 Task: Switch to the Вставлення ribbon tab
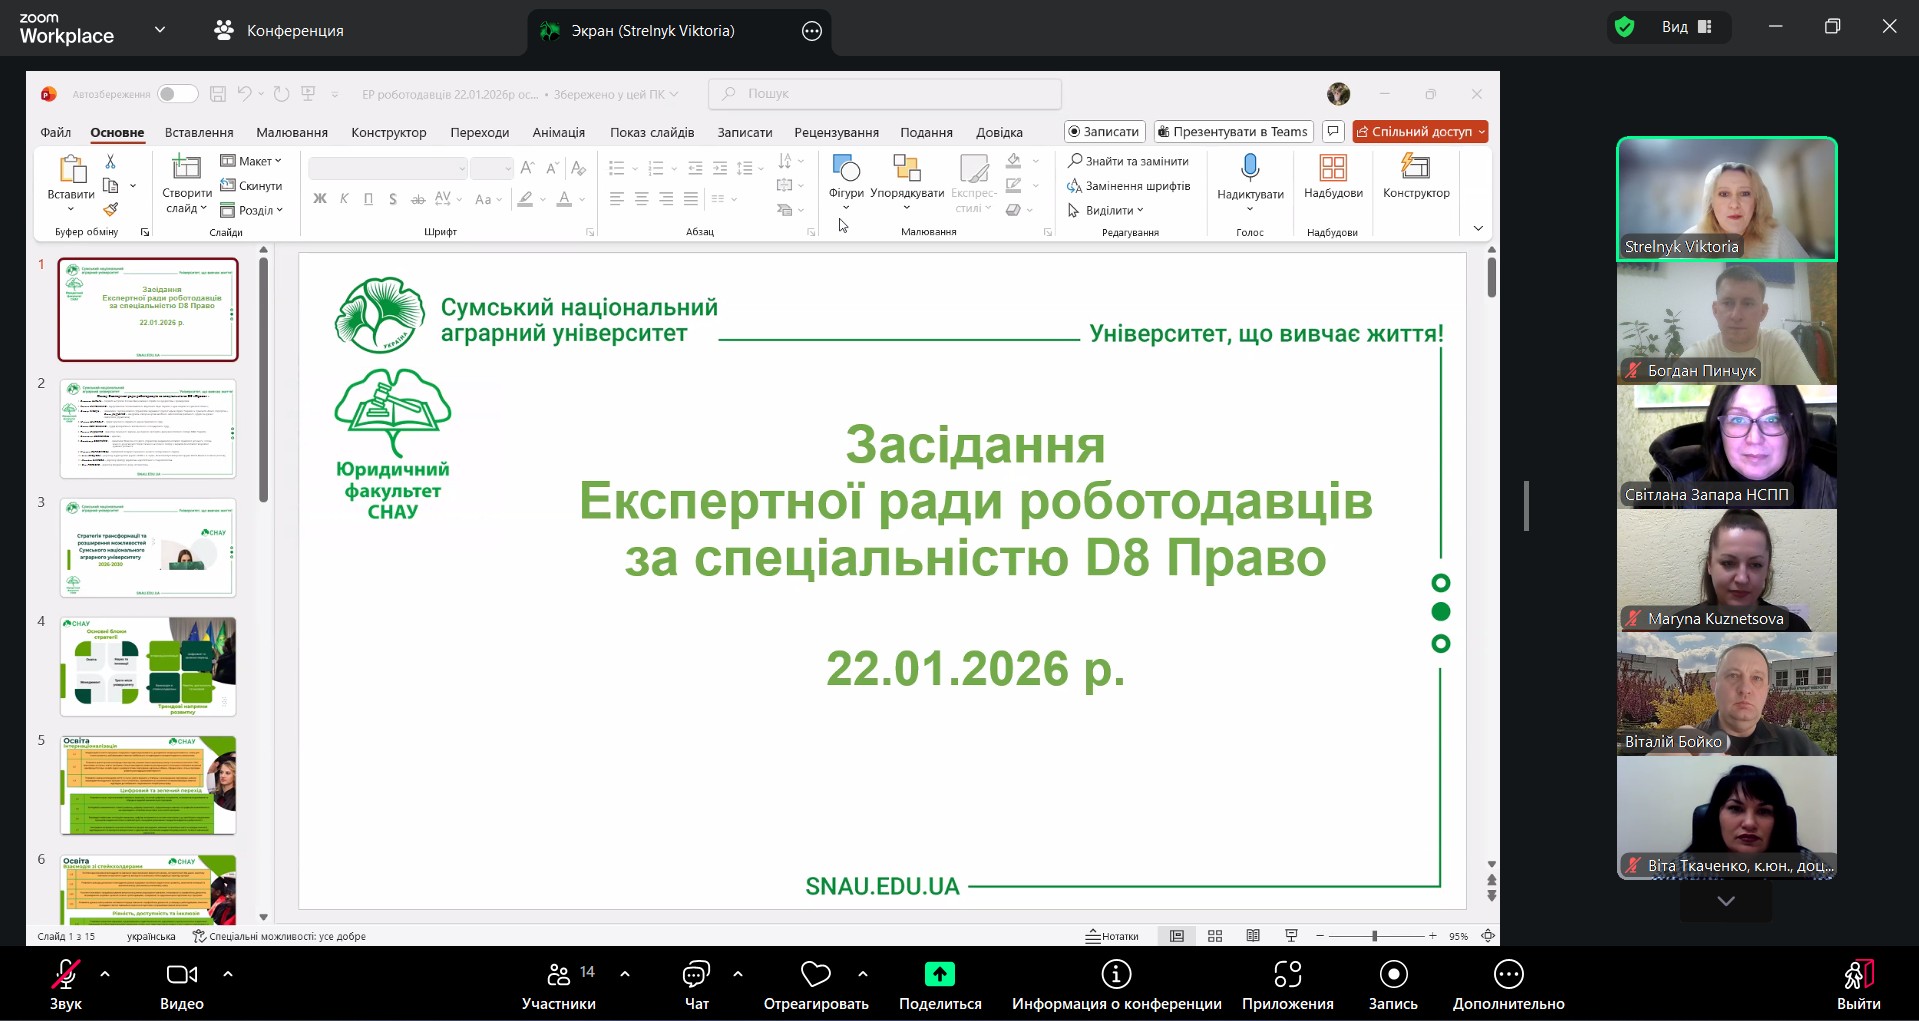[x=199, y=132]
